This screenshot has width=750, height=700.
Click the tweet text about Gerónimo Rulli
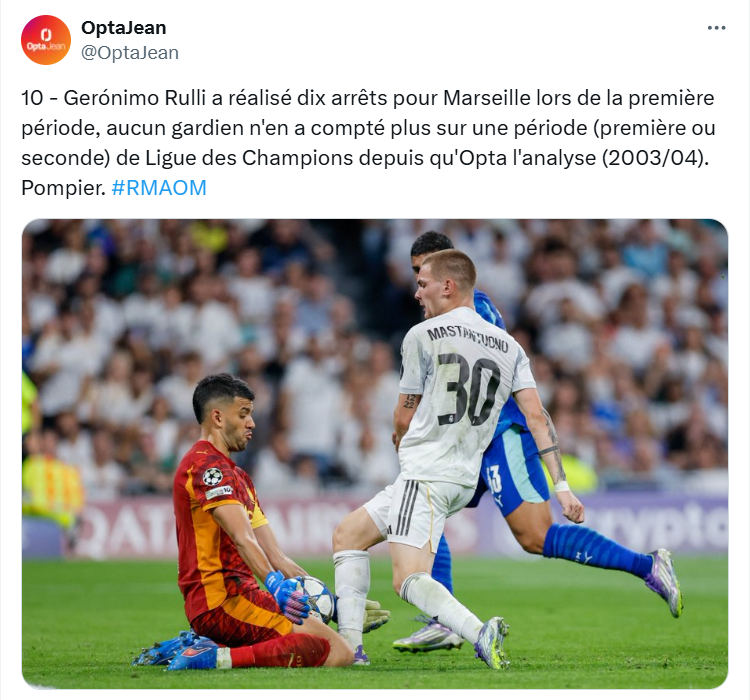368,143
